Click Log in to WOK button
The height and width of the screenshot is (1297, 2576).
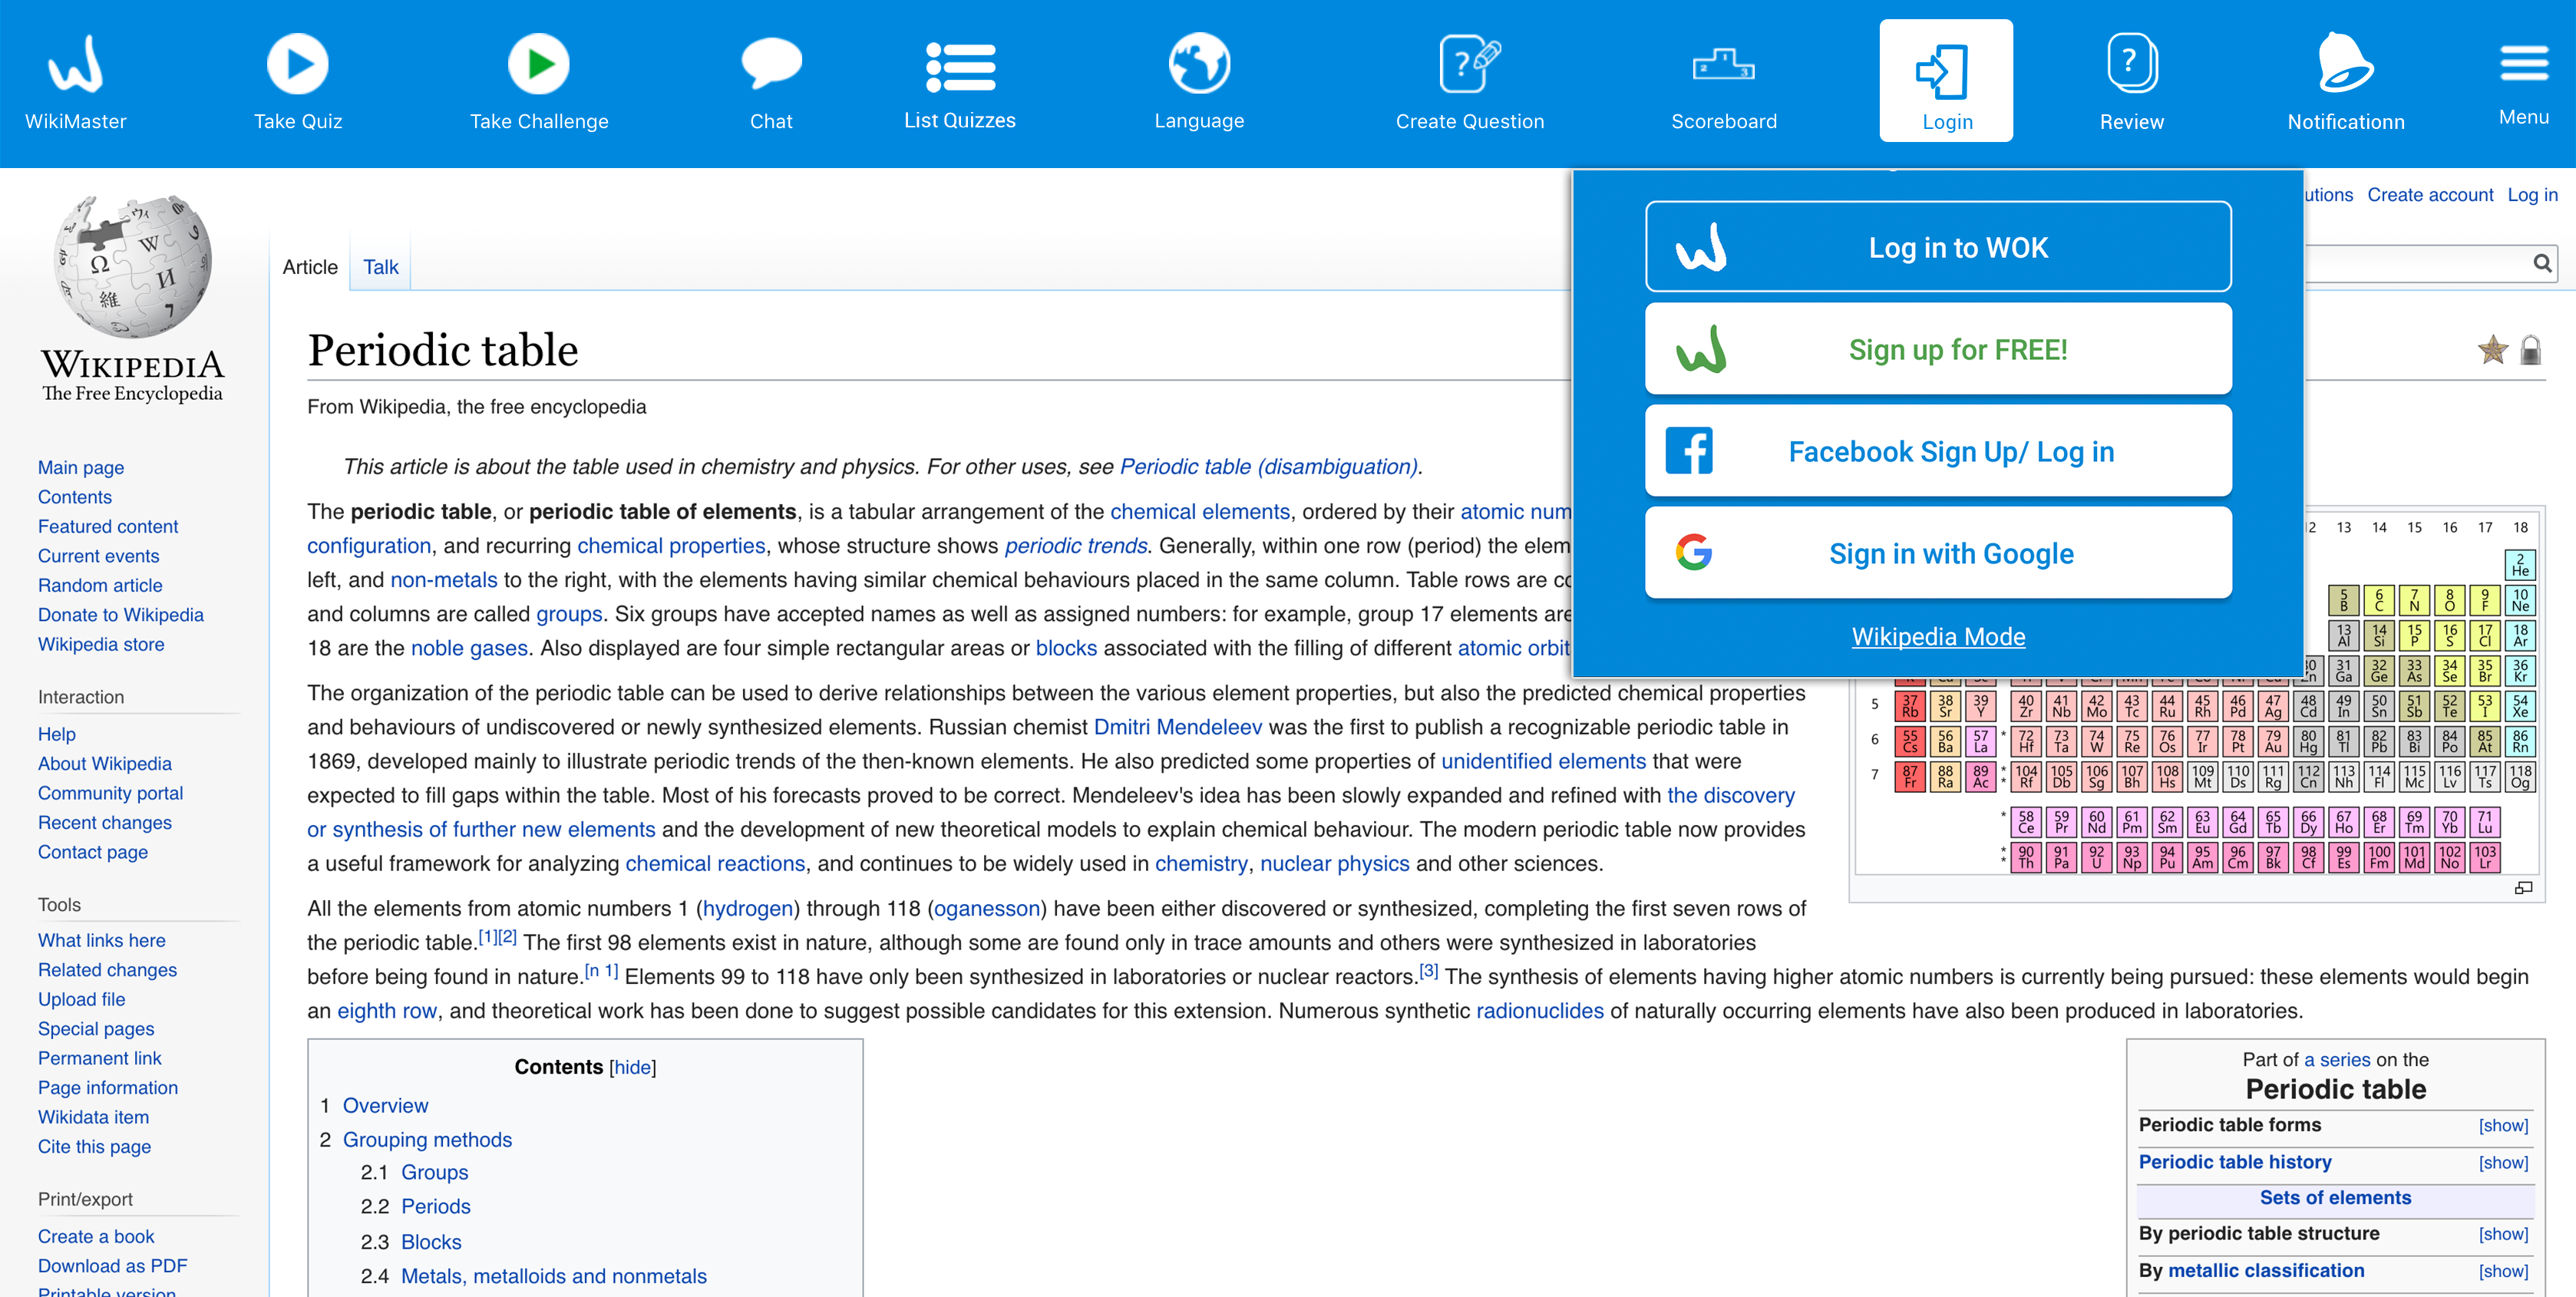(1937, 248)
